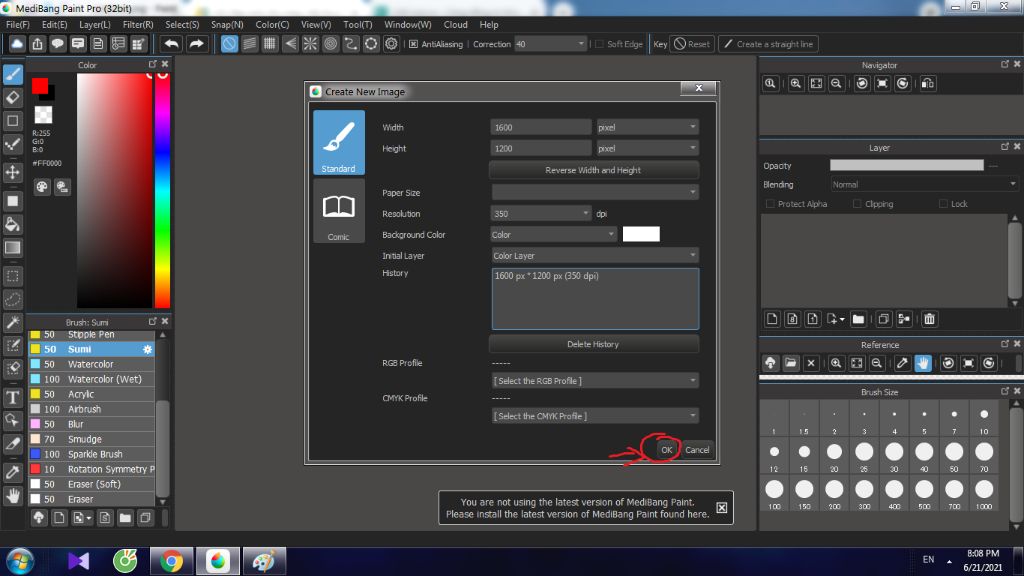Image resolution: width=1024 pixels, height=576 pixels.
Task: Dismiss the update notification with X
Action: (722, 507)
